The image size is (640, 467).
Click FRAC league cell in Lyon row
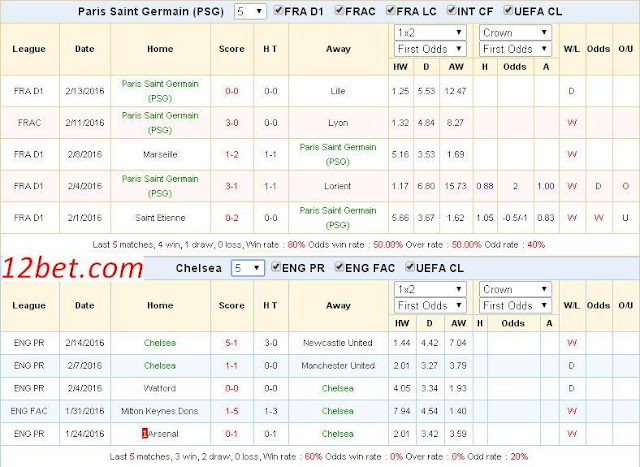(29, 123)
